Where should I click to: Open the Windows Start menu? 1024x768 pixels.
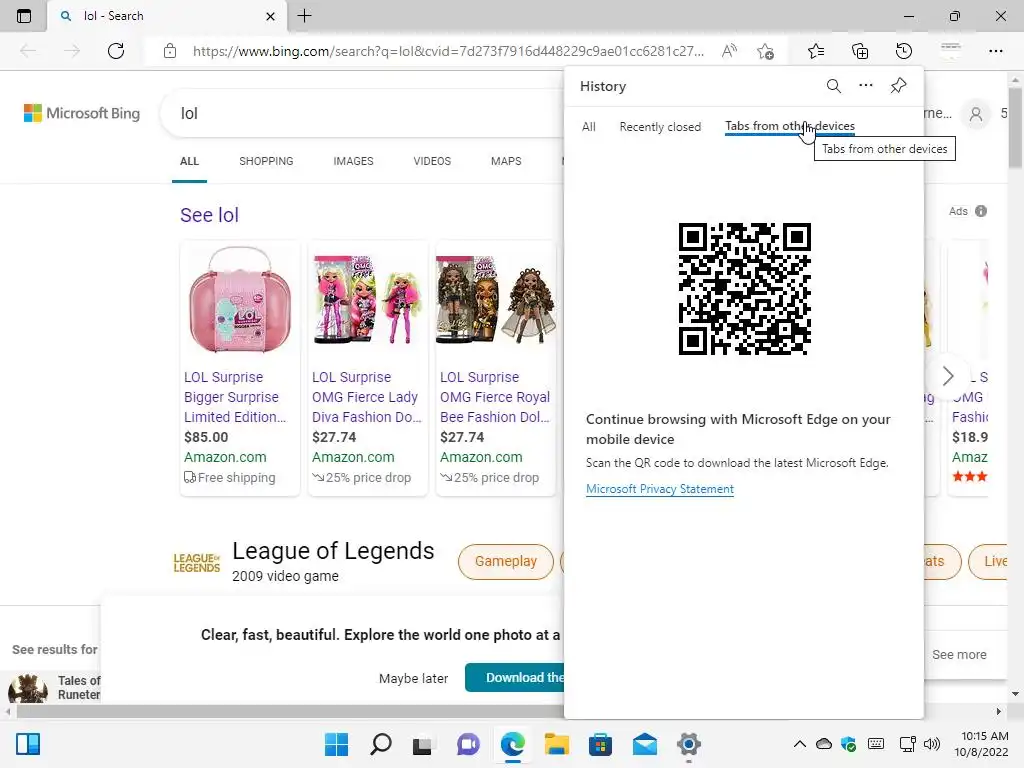[x=336, y=744]
